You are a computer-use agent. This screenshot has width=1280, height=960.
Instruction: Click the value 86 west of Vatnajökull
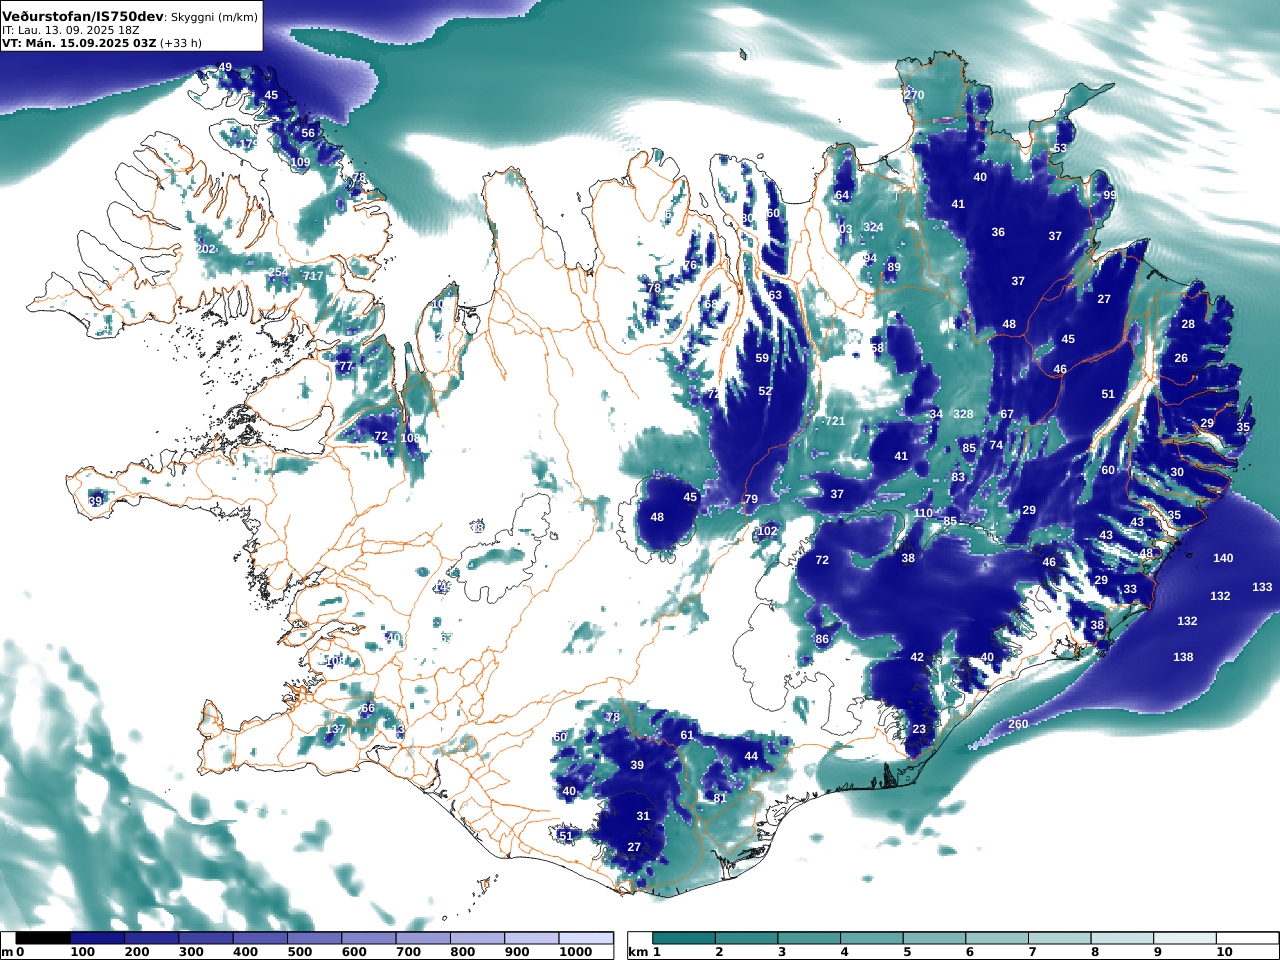coord(822,639)
